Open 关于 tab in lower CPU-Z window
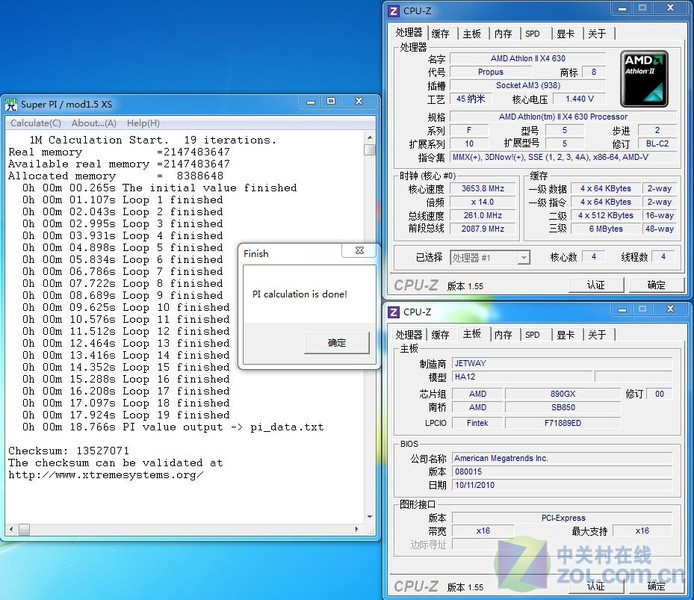This screenshot has height=600, width=694. (x=597, y=335)
